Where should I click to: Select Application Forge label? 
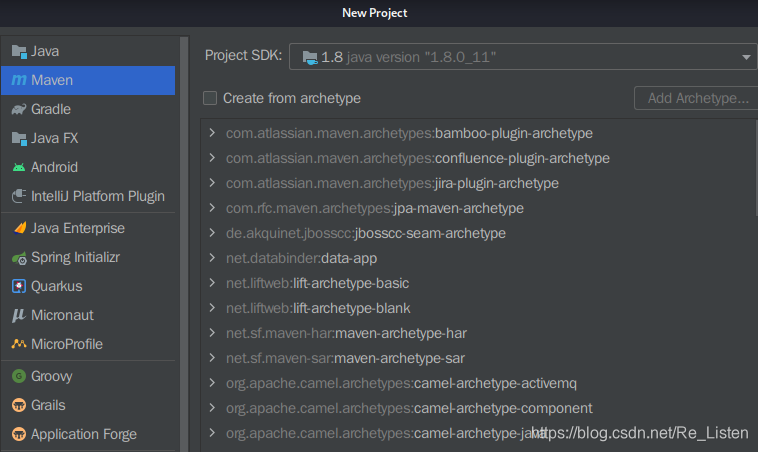point(84,434)
